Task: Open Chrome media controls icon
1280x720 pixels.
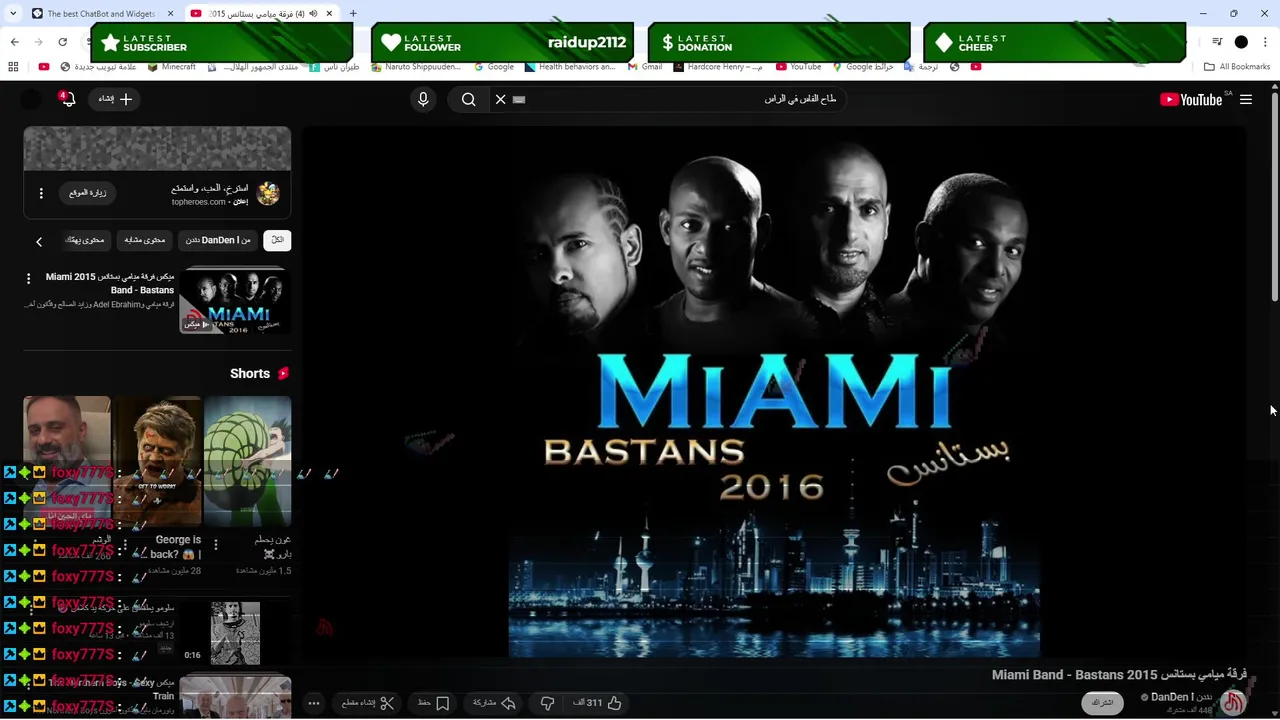Action: (1217, 42)
